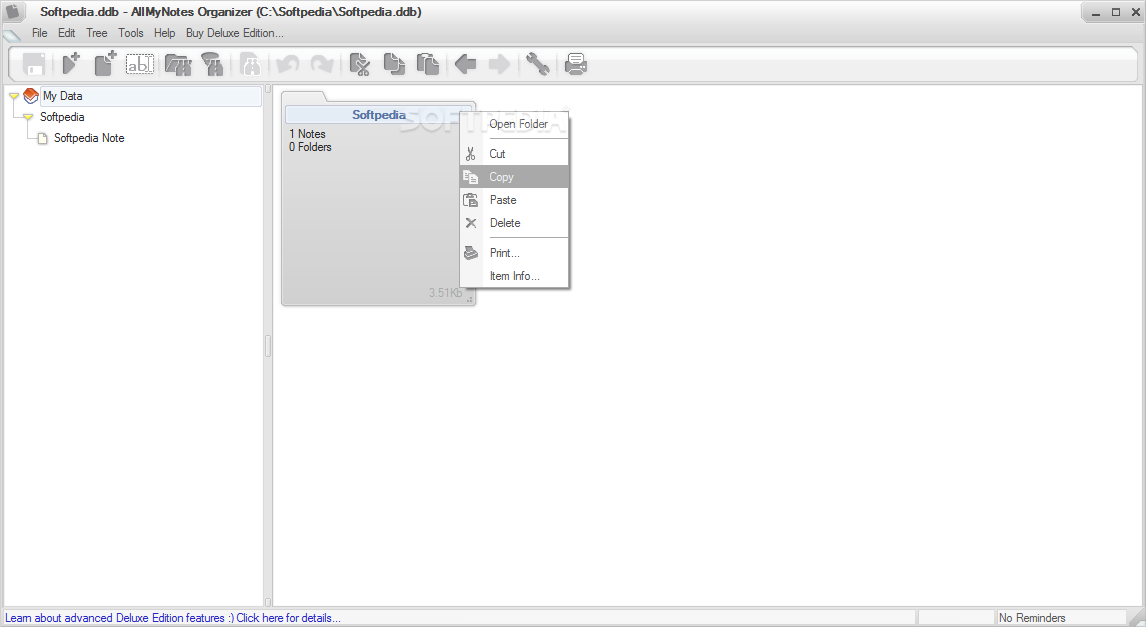Image resolution: width=1146 pixels, height=627 pixels.
Task: Open the Help menu
Action: click(x=164, y=33)
